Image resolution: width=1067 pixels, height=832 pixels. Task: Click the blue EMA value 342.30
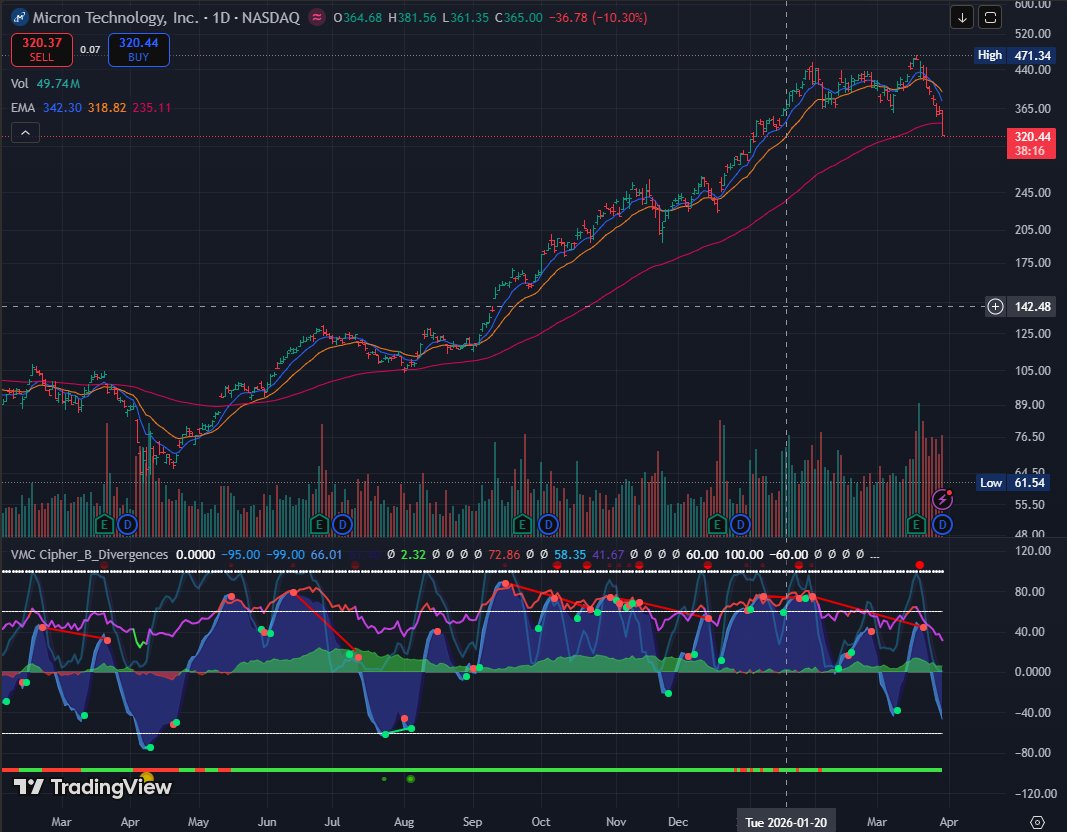point(62,107)
